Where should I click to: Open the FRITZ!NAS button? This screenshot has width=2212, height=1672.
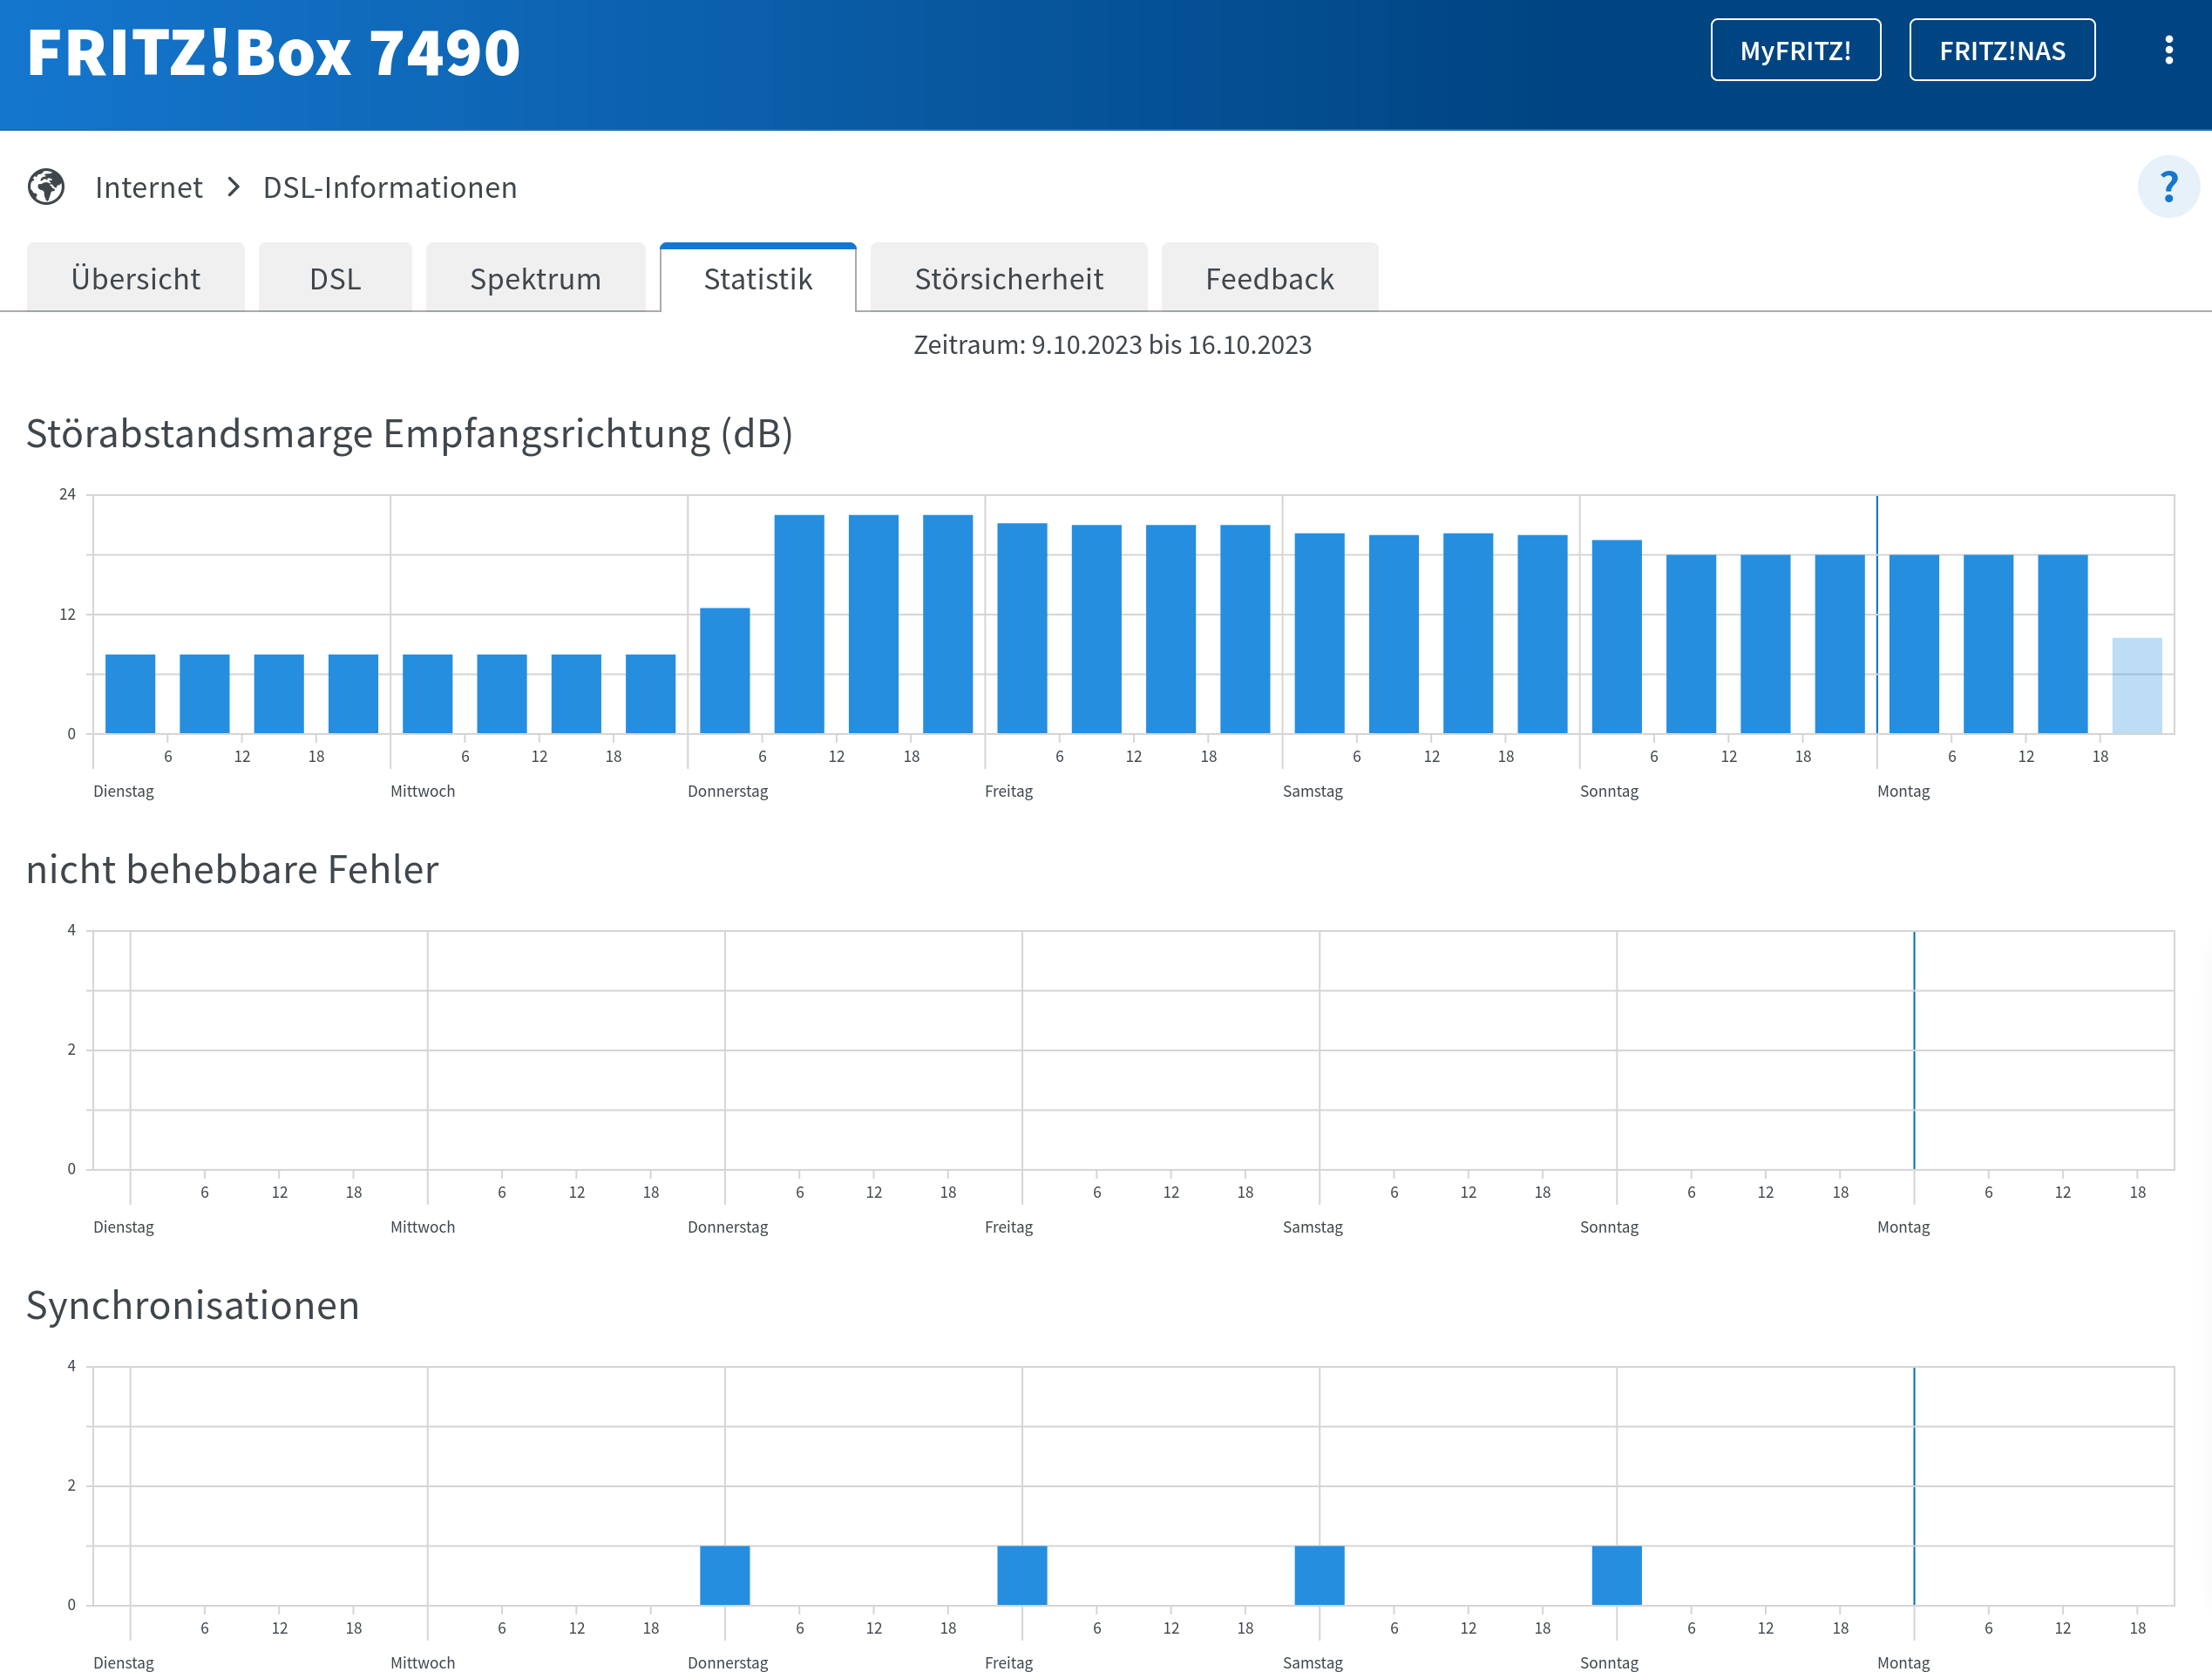pyautogui.click(x=2001, y=50)
